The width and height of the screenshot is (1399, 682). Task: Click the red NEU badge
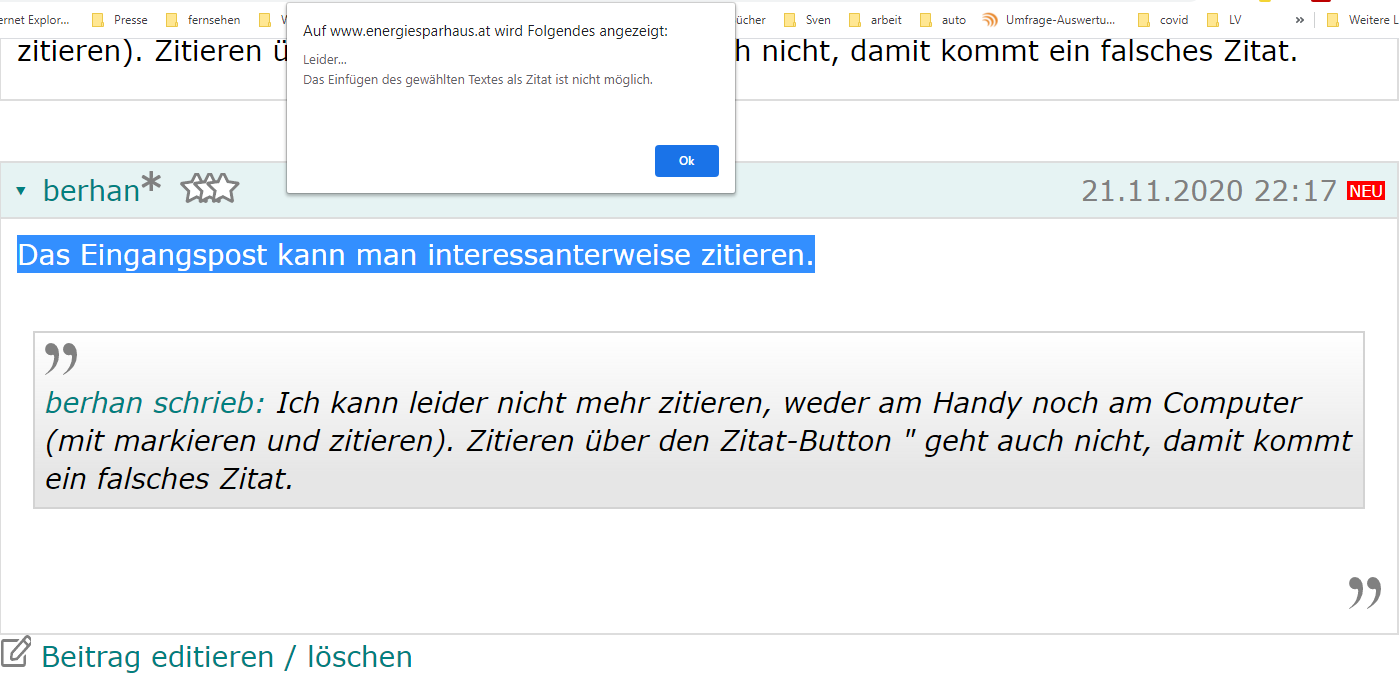(1366, 191)
